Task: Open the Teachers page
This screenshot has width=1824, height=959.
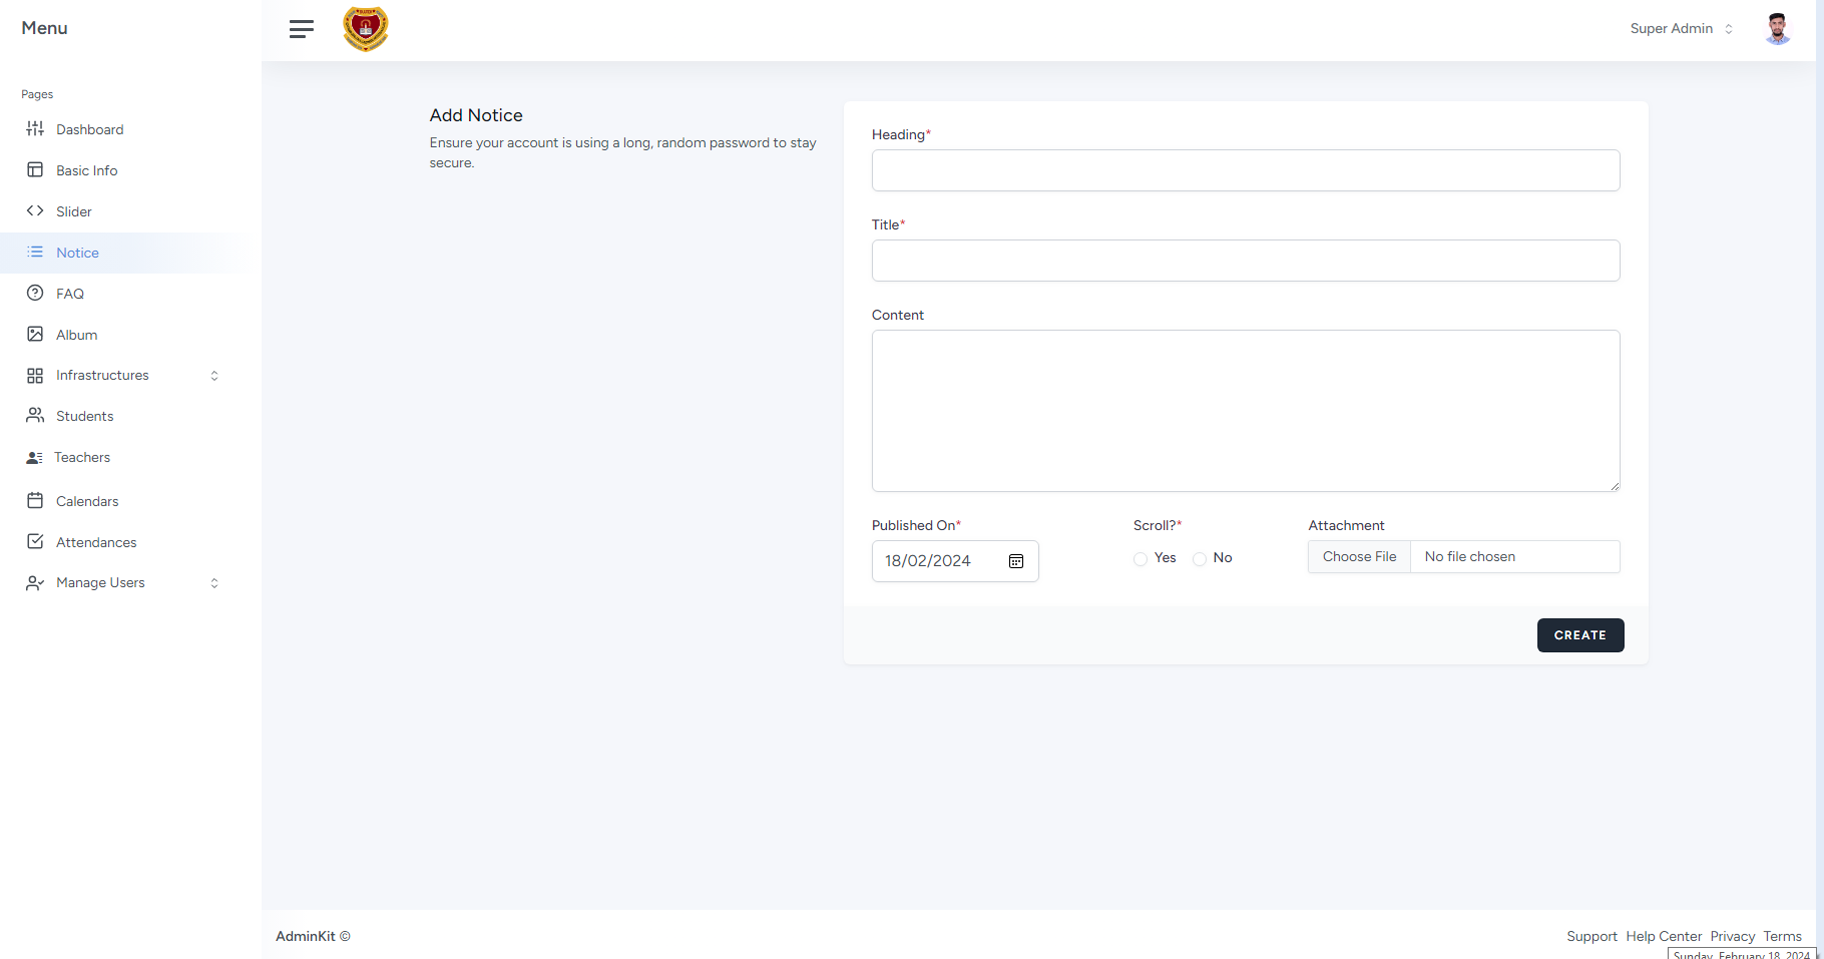Action: (82, 457)
